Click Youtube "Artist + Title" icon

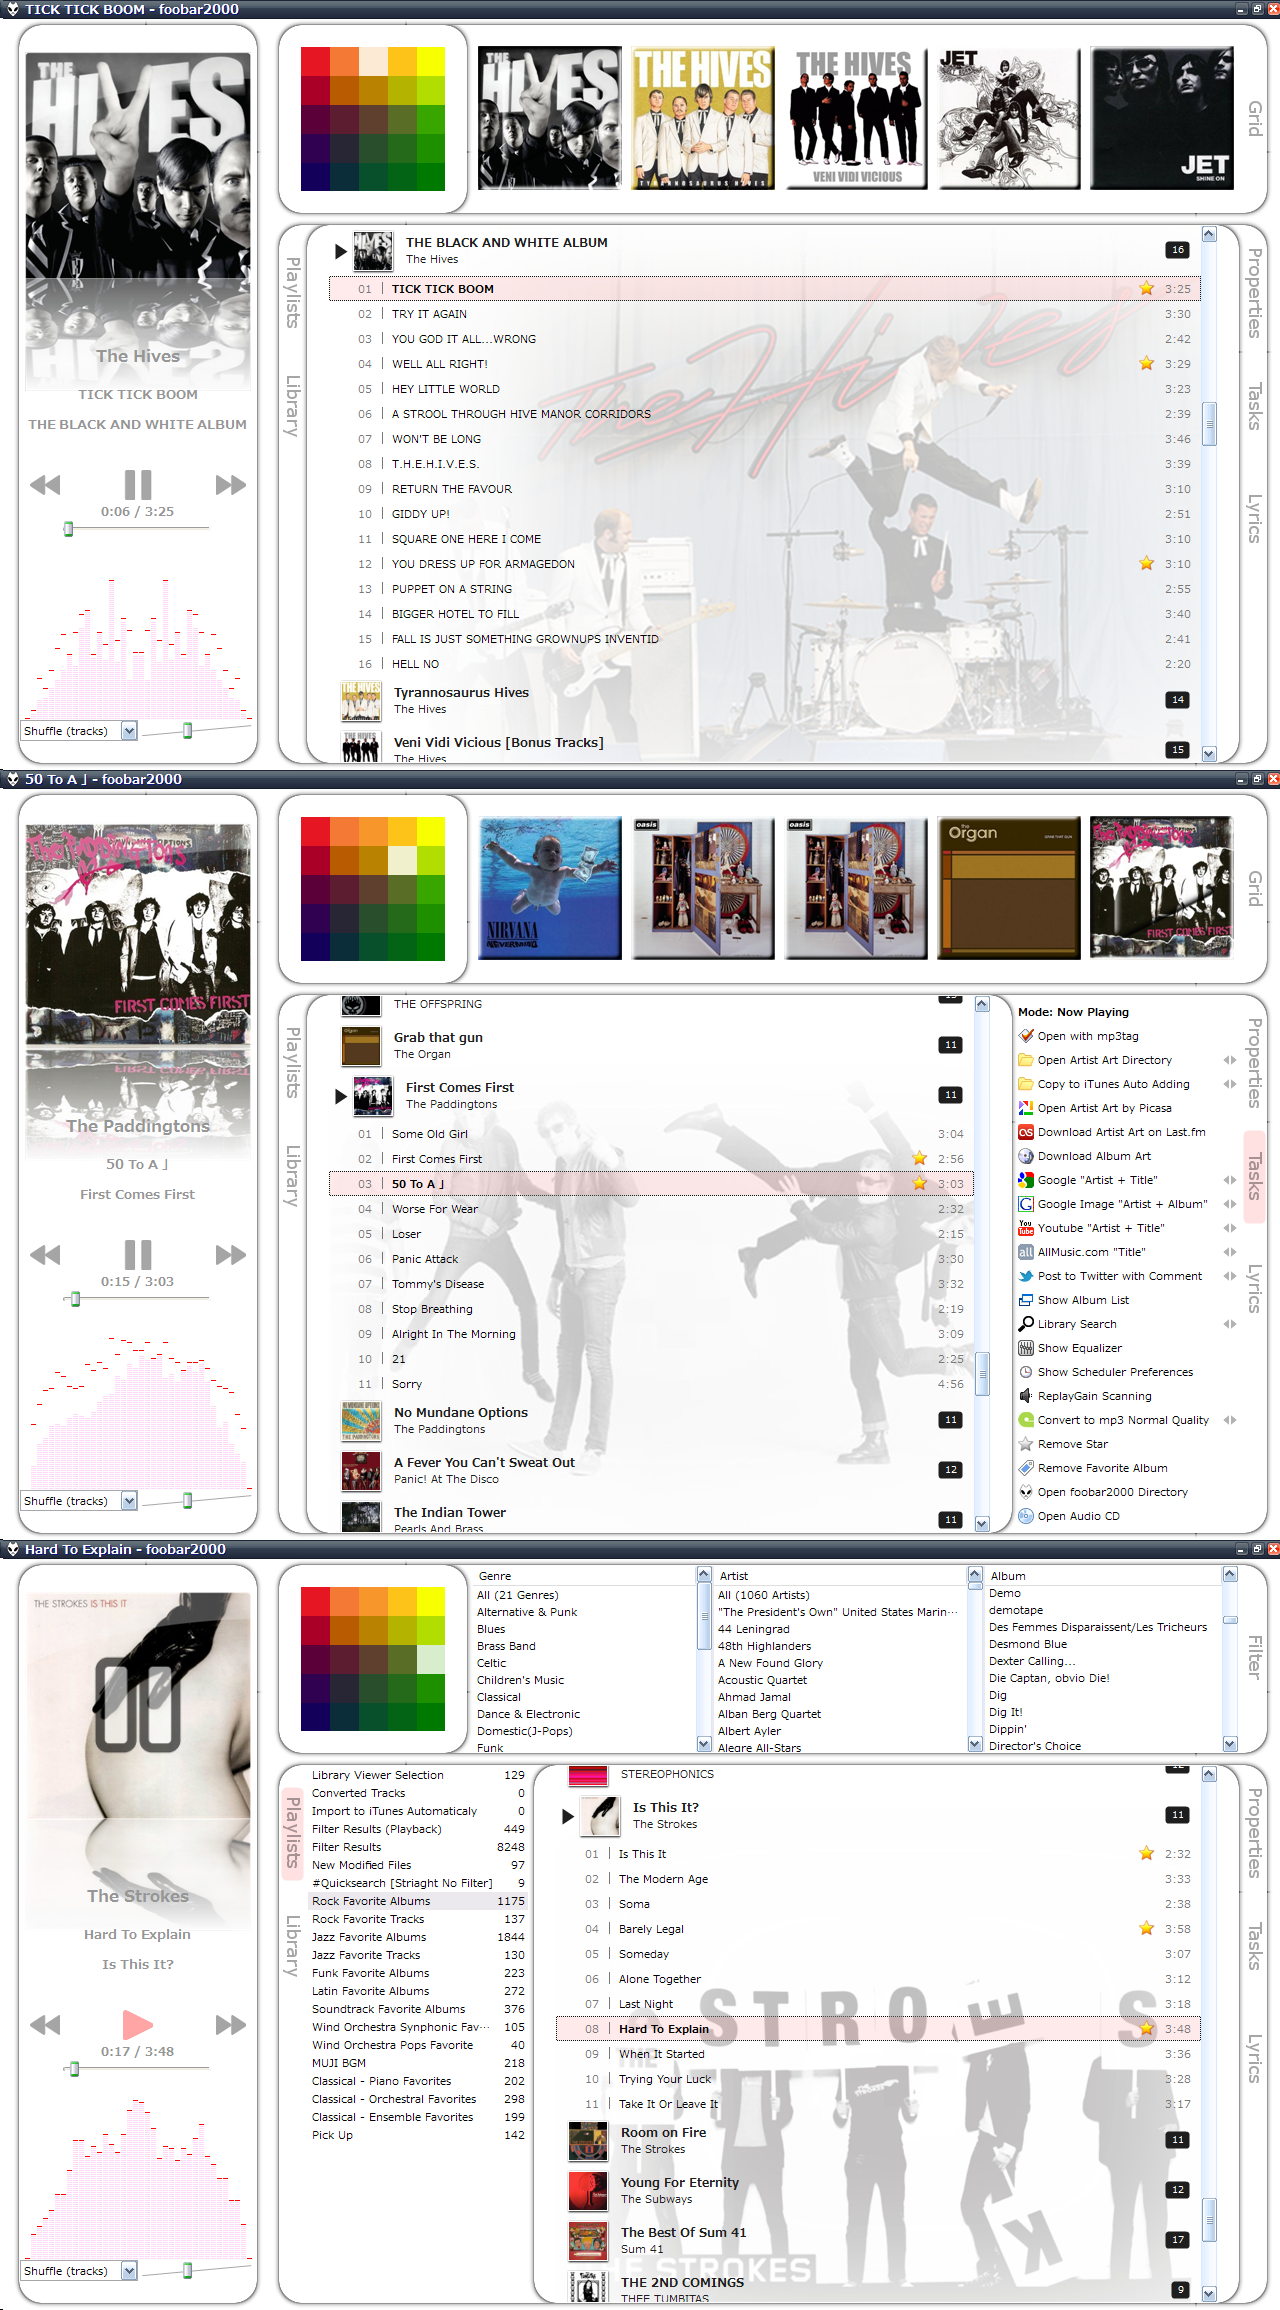pos(1025,1228)
